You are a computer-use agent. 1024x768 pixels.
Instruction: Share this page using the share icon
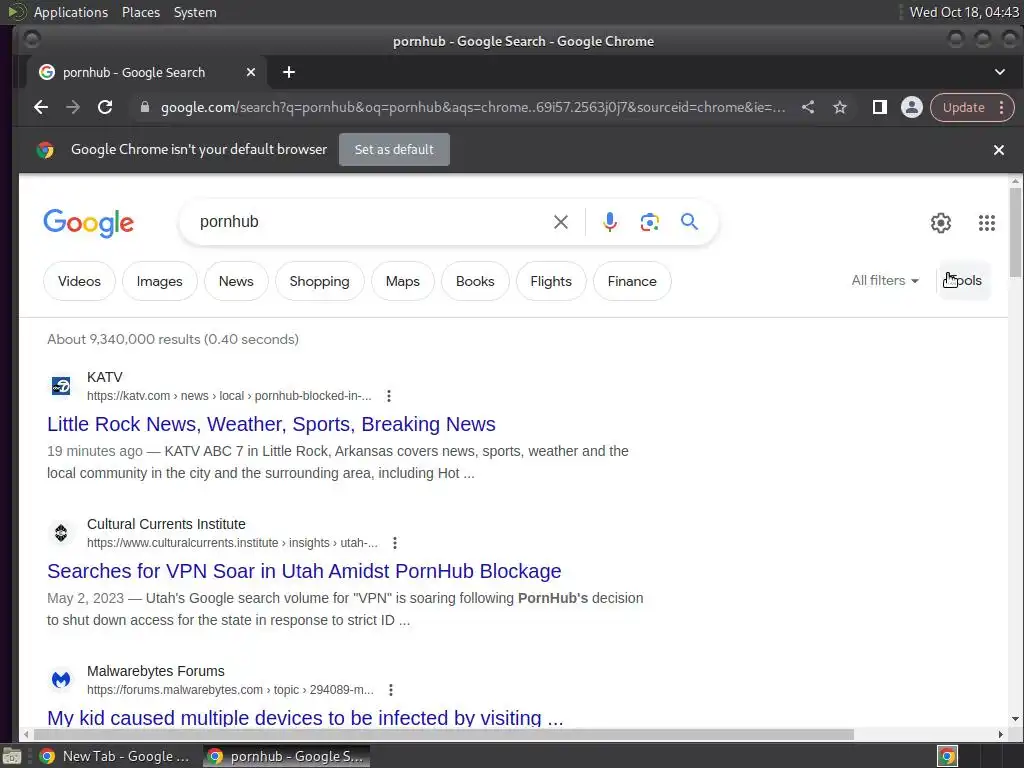pyautogui.click(x=808, y=107)
